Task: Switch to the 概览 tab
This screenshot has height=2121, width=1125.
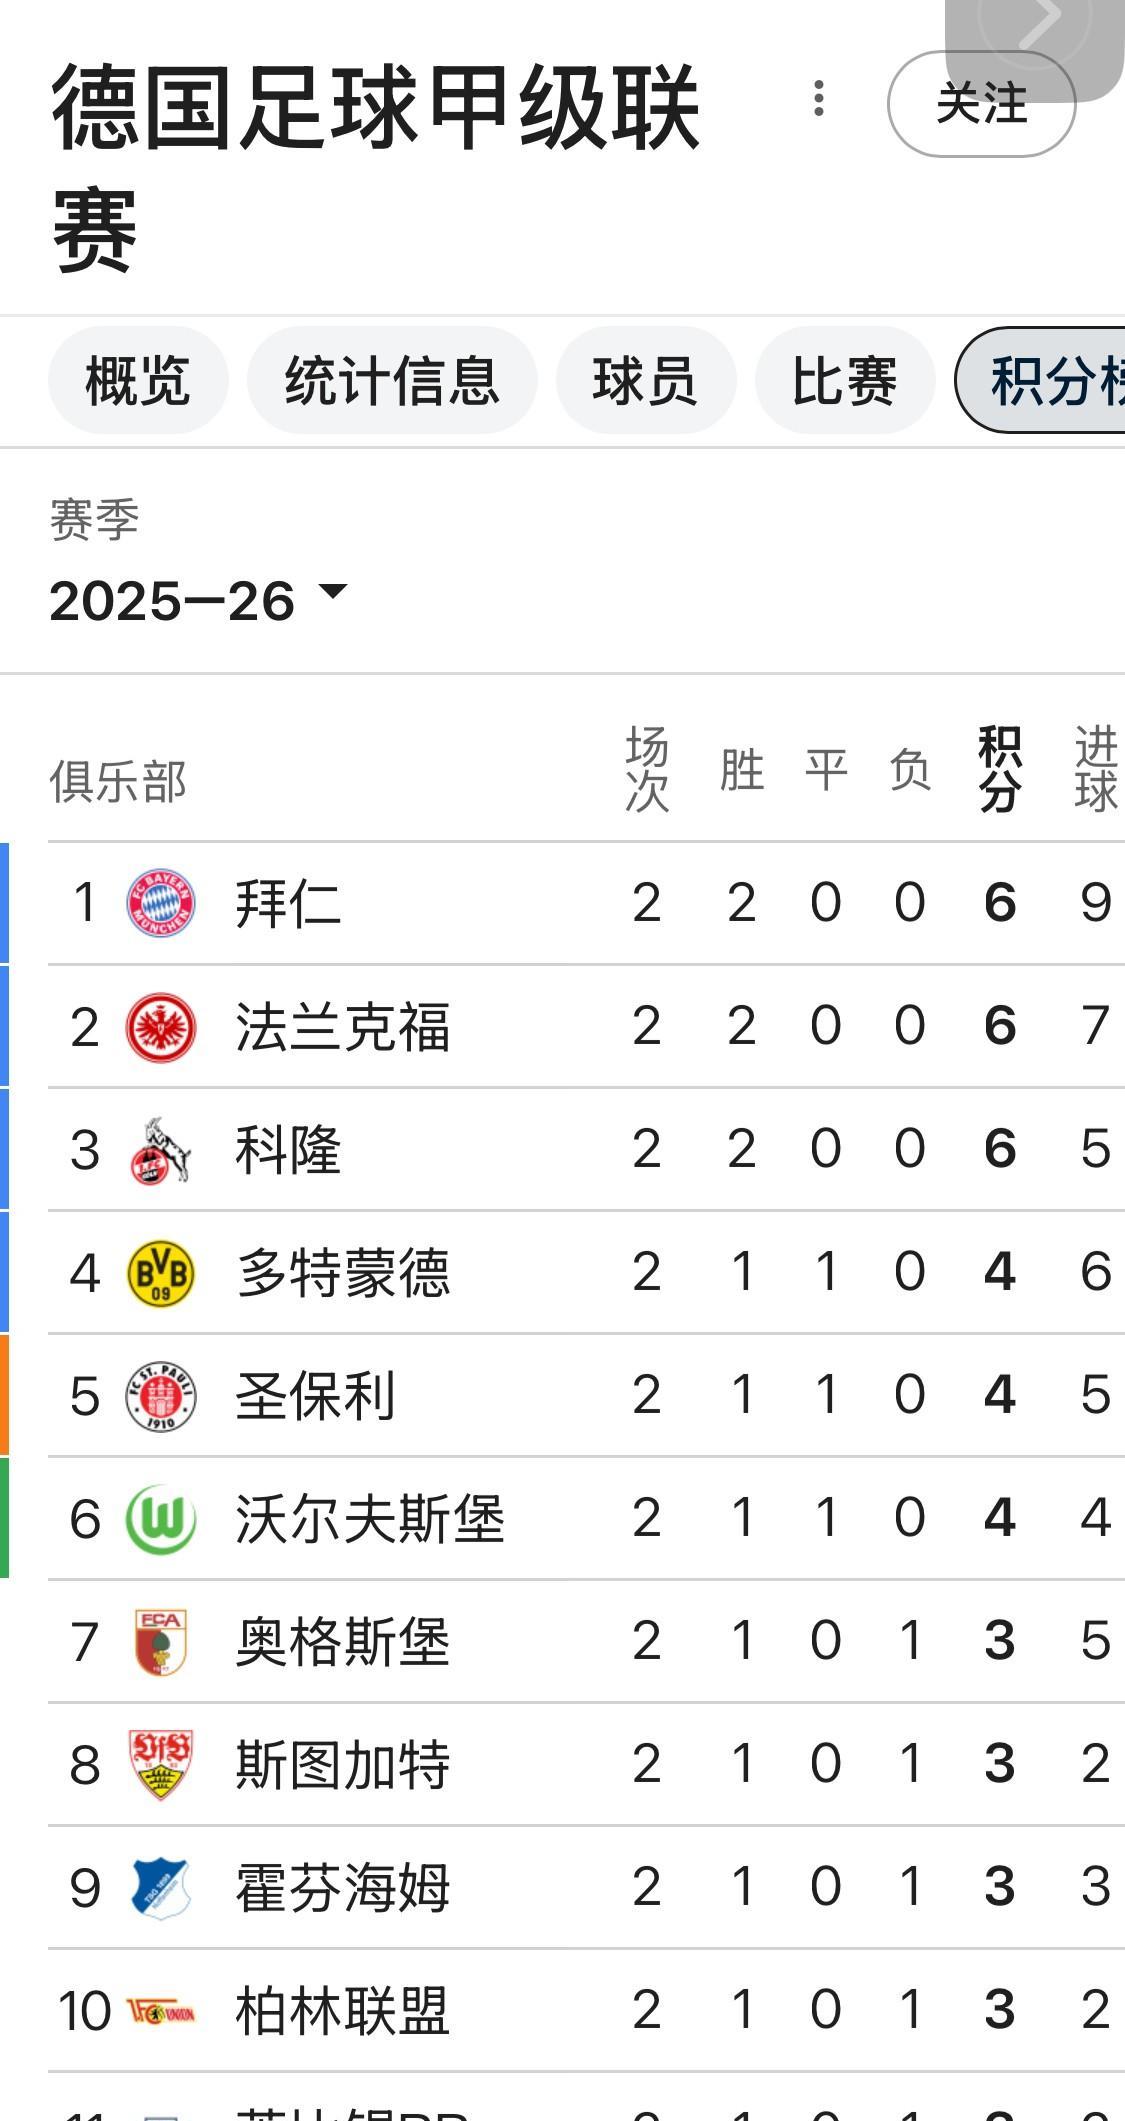Action: click(138, 381)
